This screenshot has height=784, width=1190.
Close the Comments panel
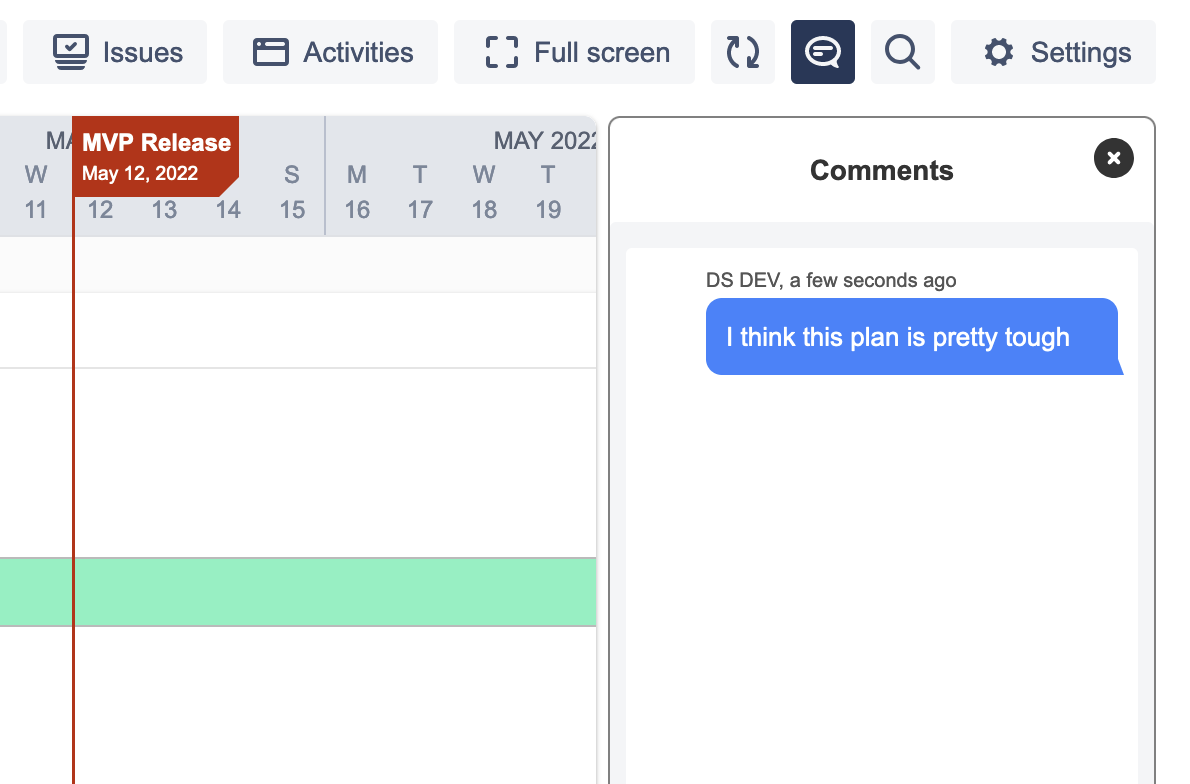coord(1113,158)
